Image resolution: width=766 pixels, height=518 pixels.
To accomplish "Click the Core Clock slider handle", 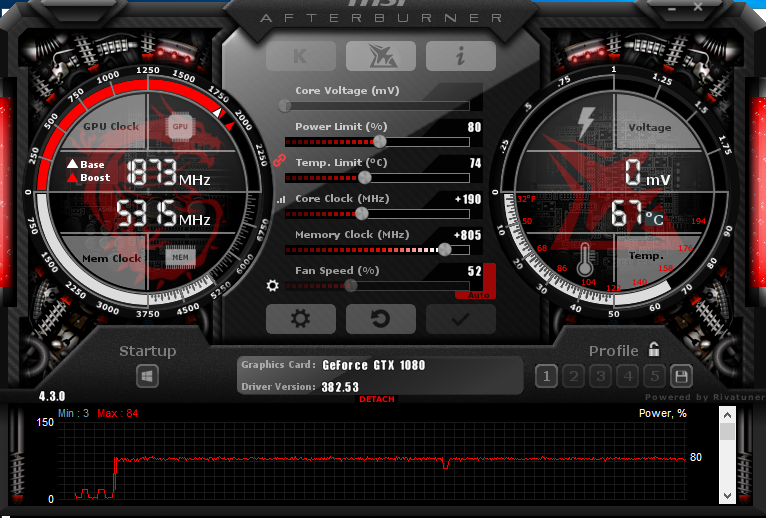I will click(362, 214).
